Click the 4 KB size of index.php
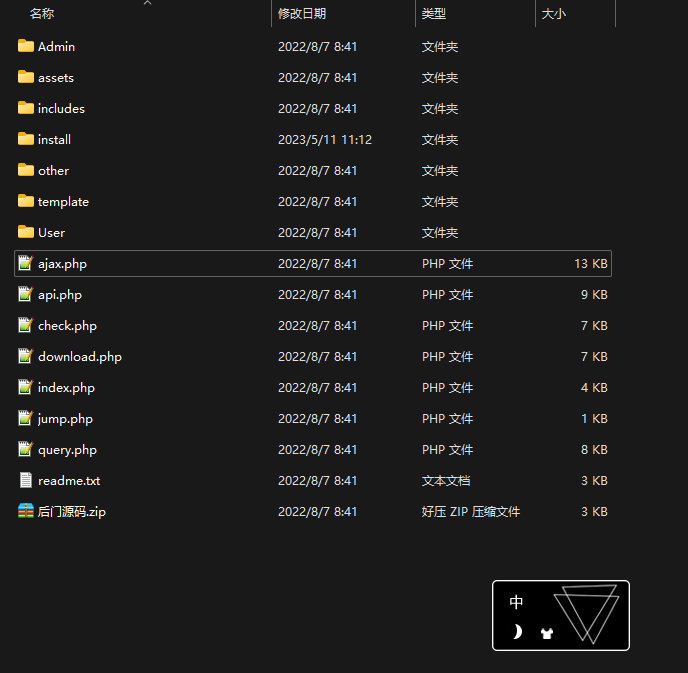Image resolution: width=688 pixels, height=673 pixels. point(594,387)
